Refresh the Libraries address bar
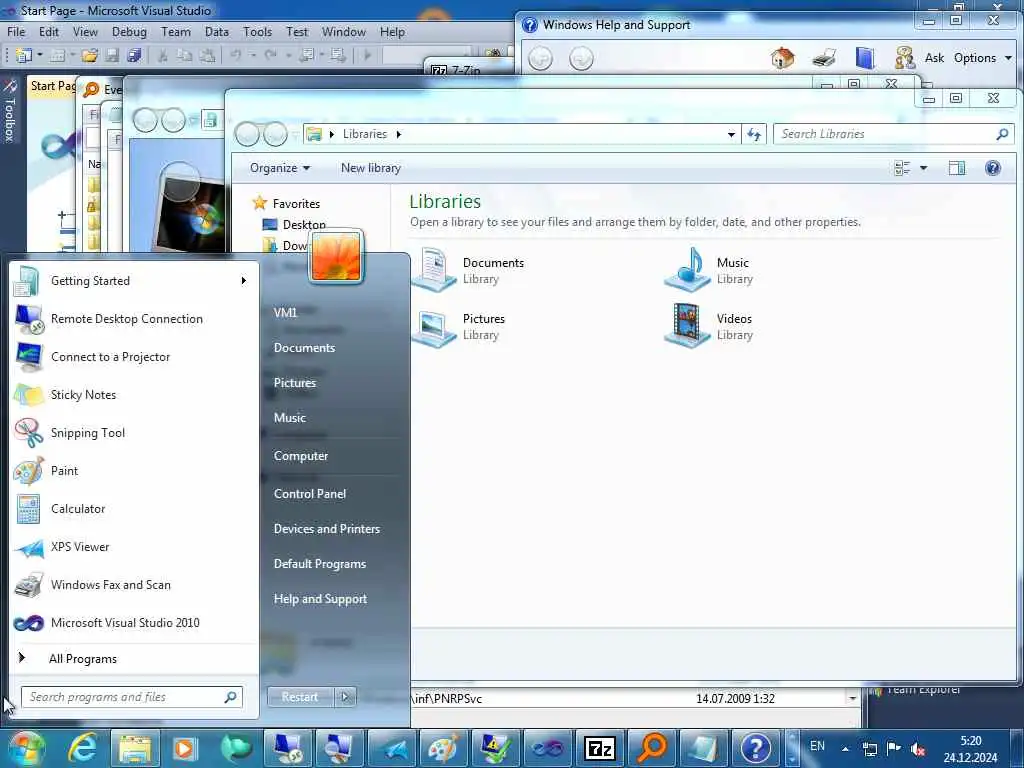 point(754,135)
